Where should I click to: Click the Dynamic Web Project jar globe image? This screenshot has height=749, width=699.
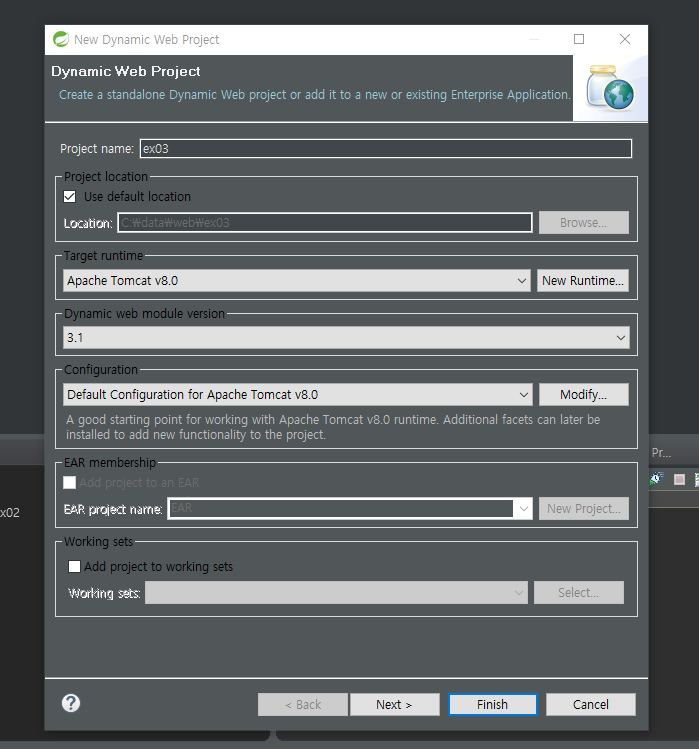(x=611, y=88)
